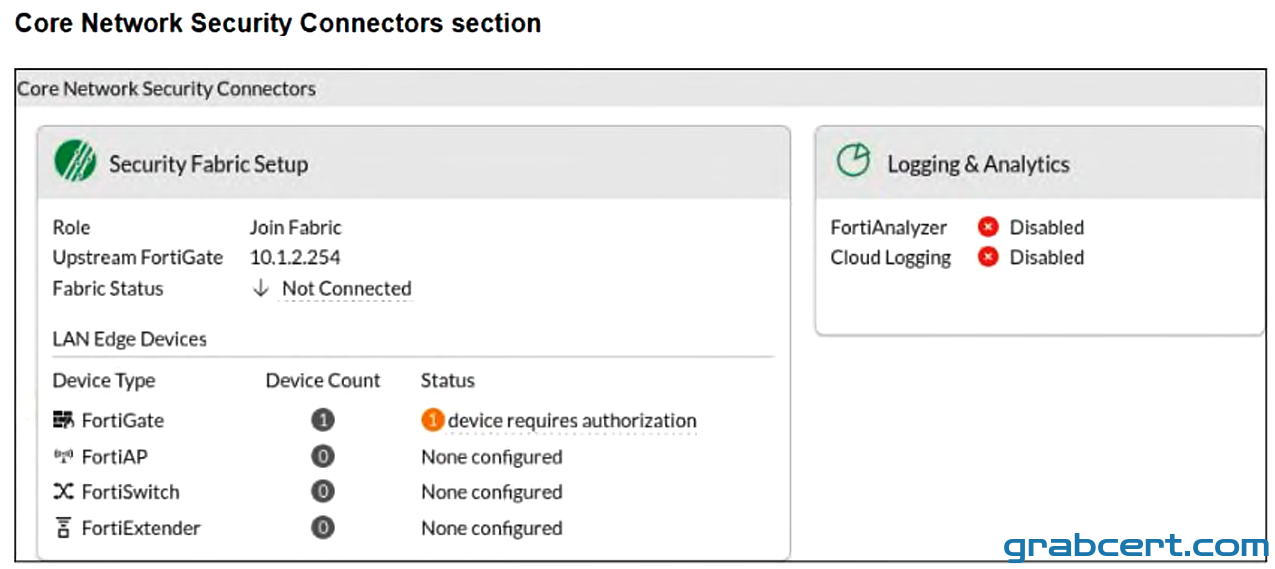
Task: Select the FortiExtender row label
Action: tap(141, 528)
